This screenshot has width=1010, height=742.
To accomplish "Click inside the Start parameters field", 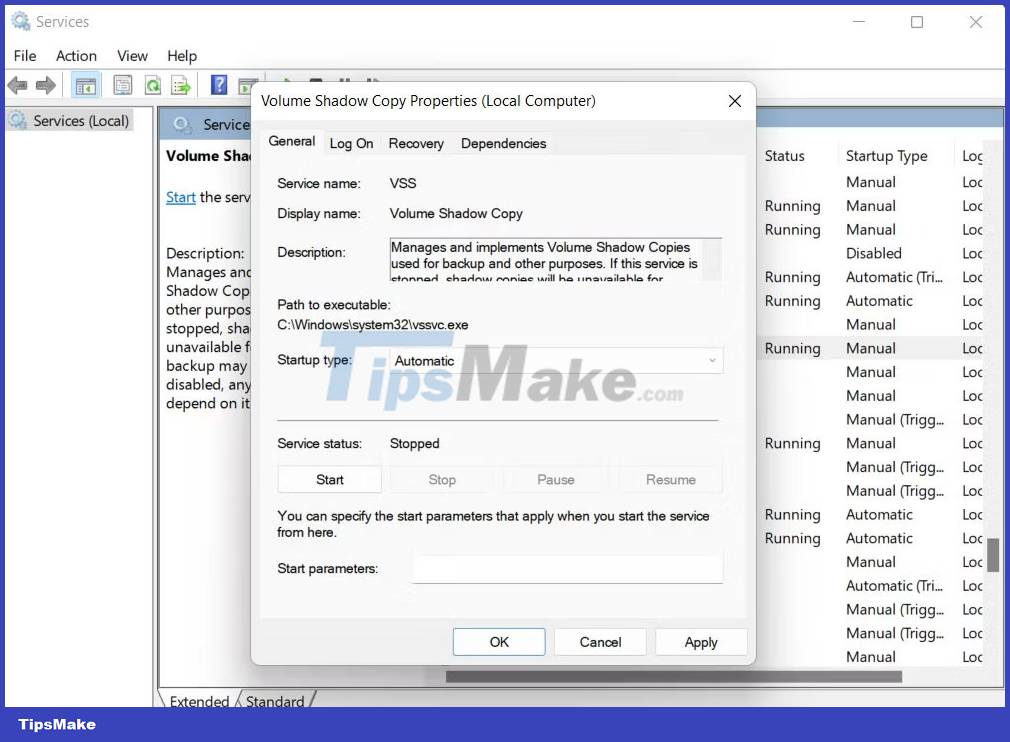I will coord(567,568).
